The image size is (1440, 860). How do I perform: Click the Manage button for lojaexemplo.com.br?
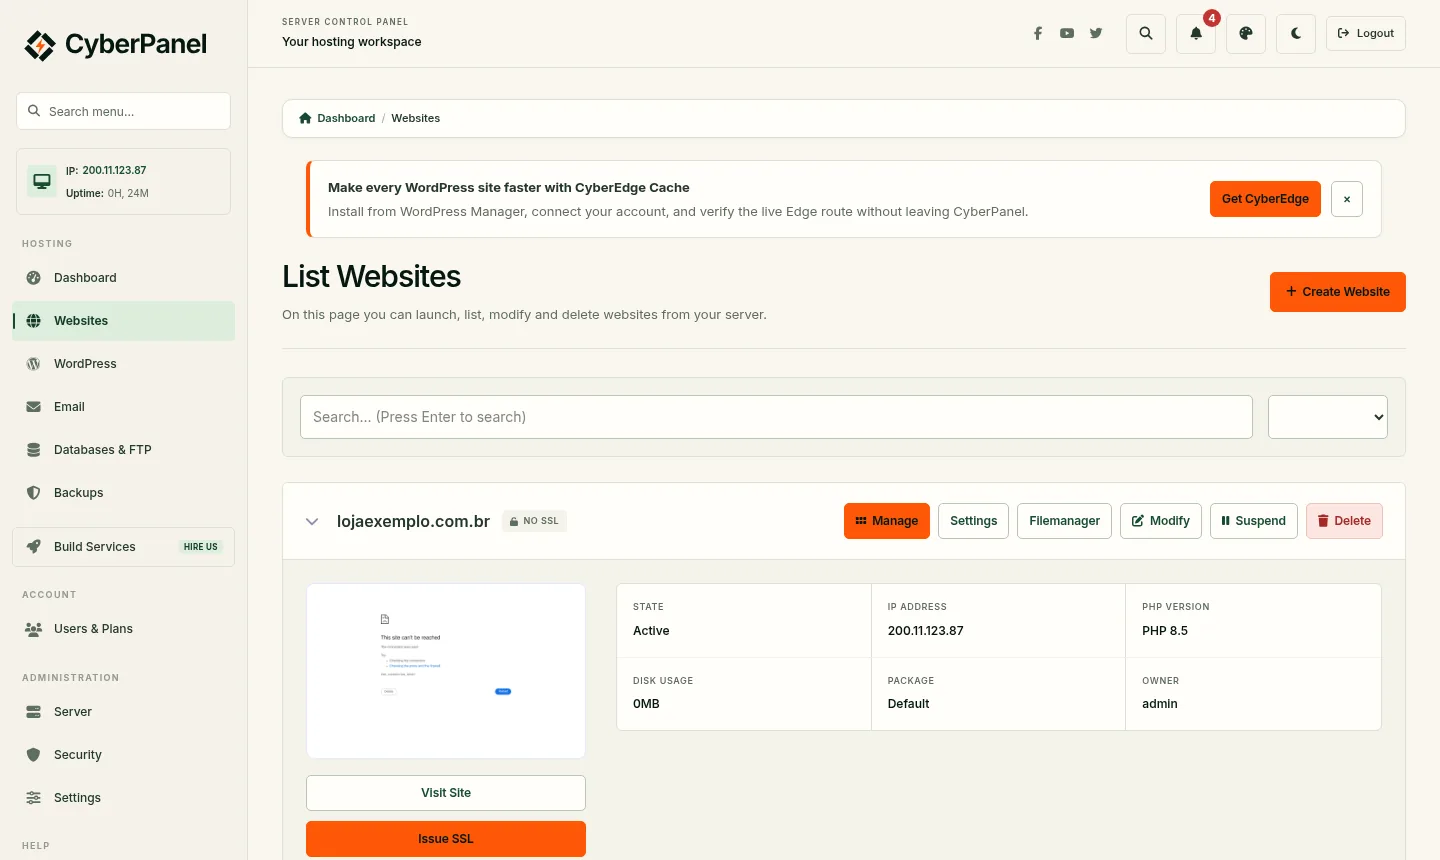tap(887, 521)
